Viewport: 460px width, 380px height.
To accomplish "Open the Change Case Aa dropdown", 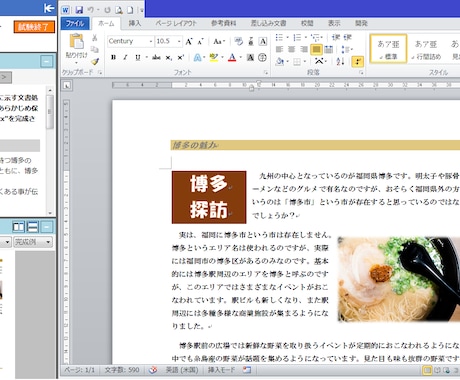I will [219, 41].
